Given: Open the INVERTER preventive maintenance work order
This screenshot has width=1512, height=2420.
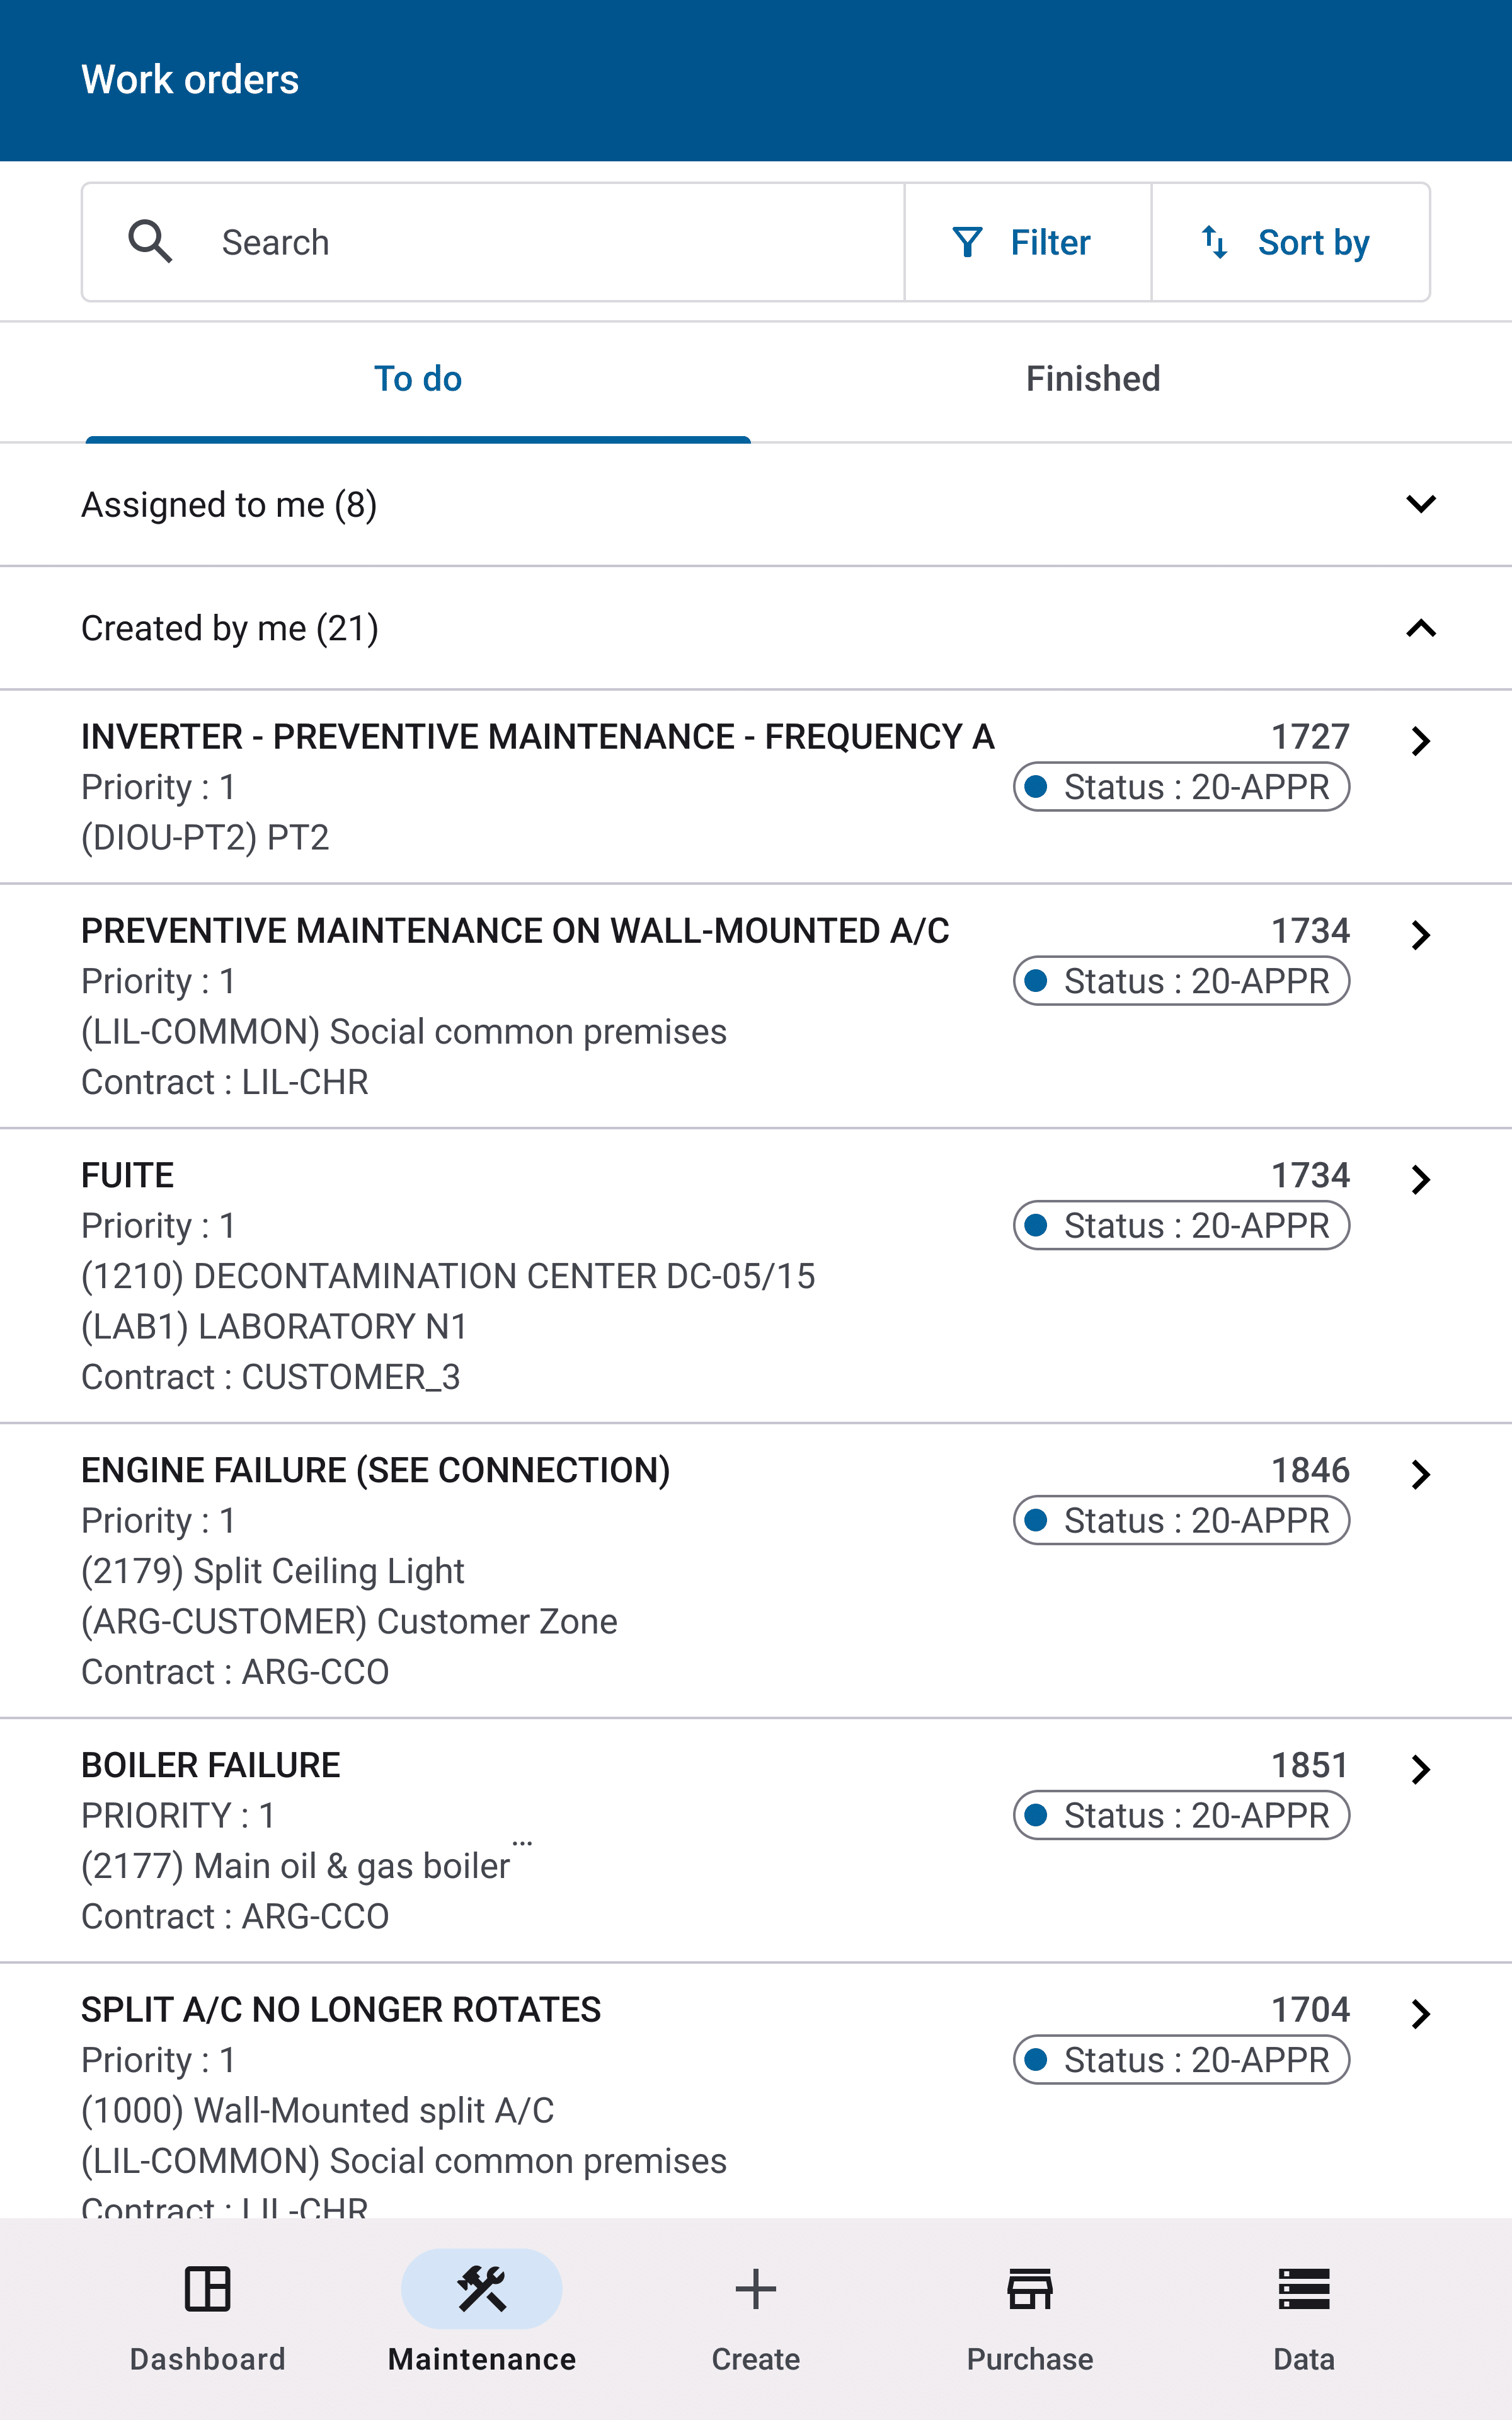Looking at the screenshot, I should (537, 737).
